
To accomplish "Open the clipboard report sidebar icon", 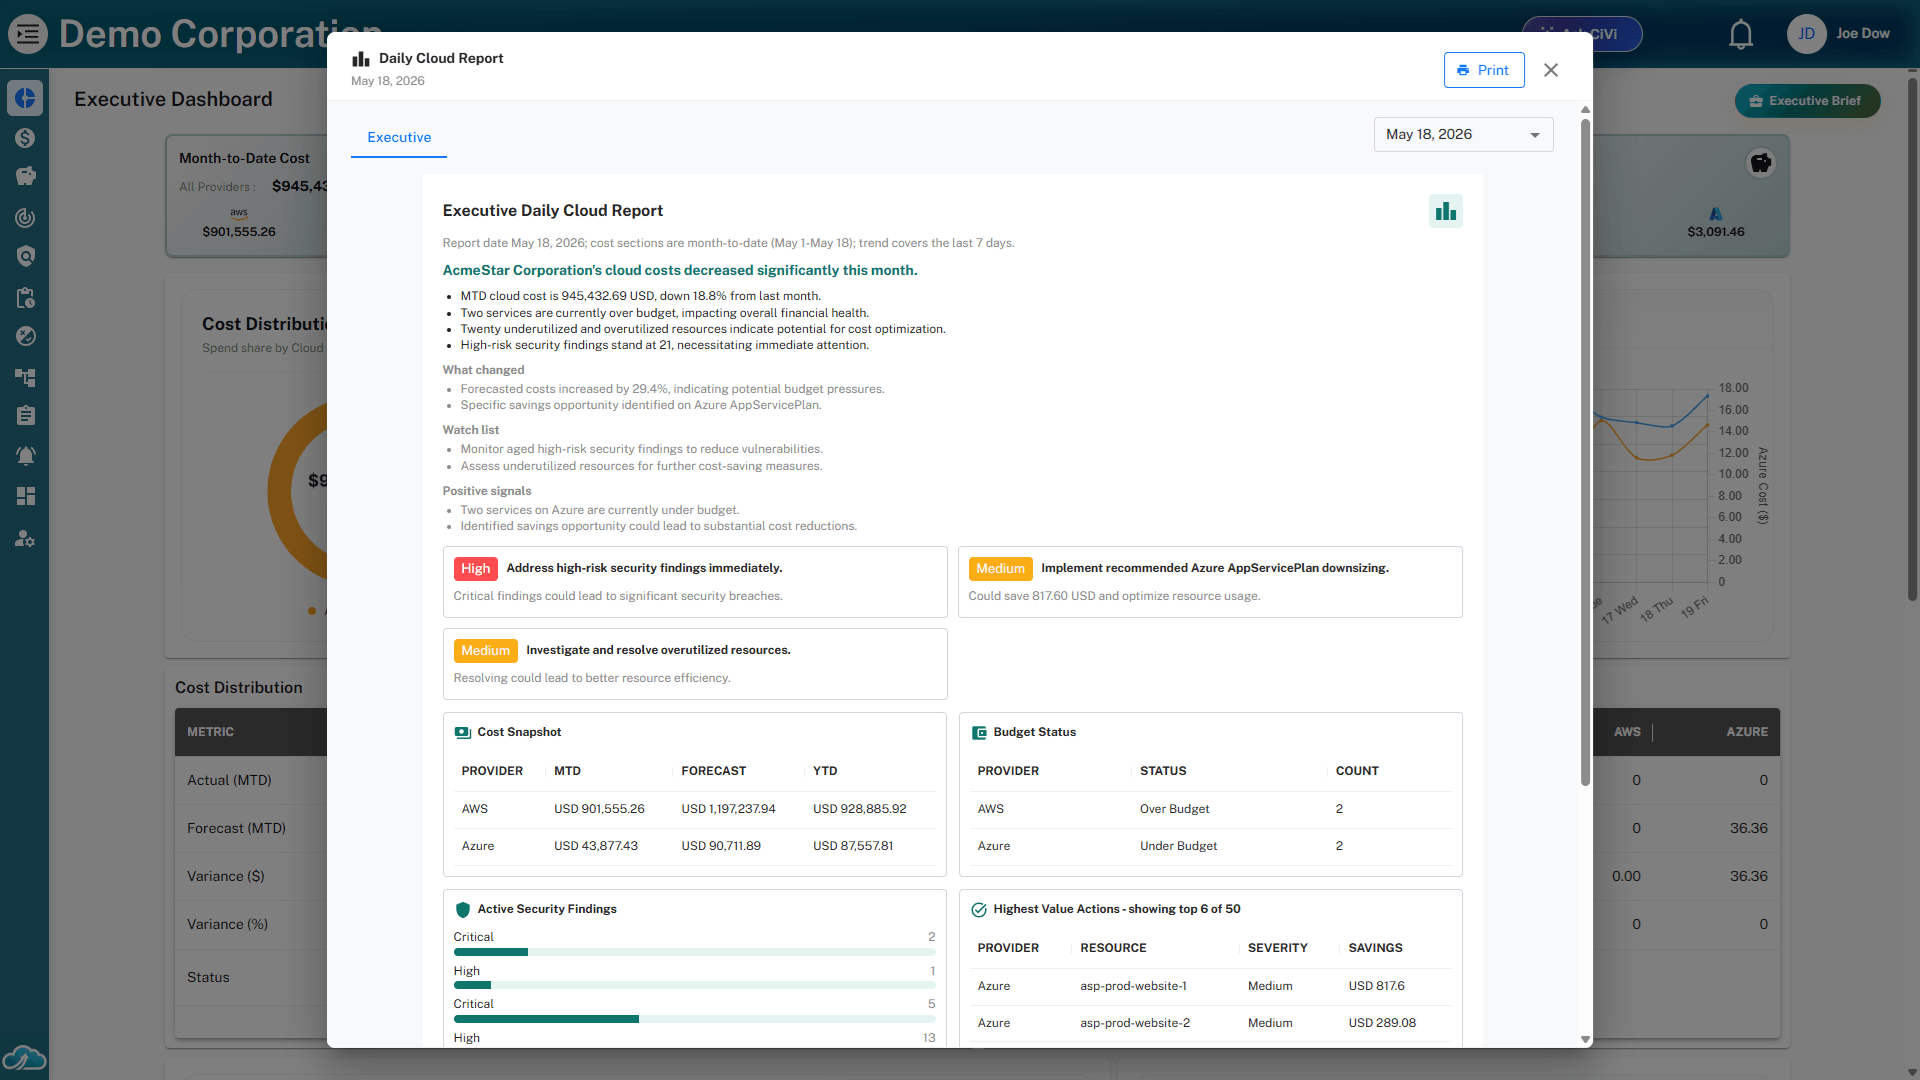I will pos(25,416).
